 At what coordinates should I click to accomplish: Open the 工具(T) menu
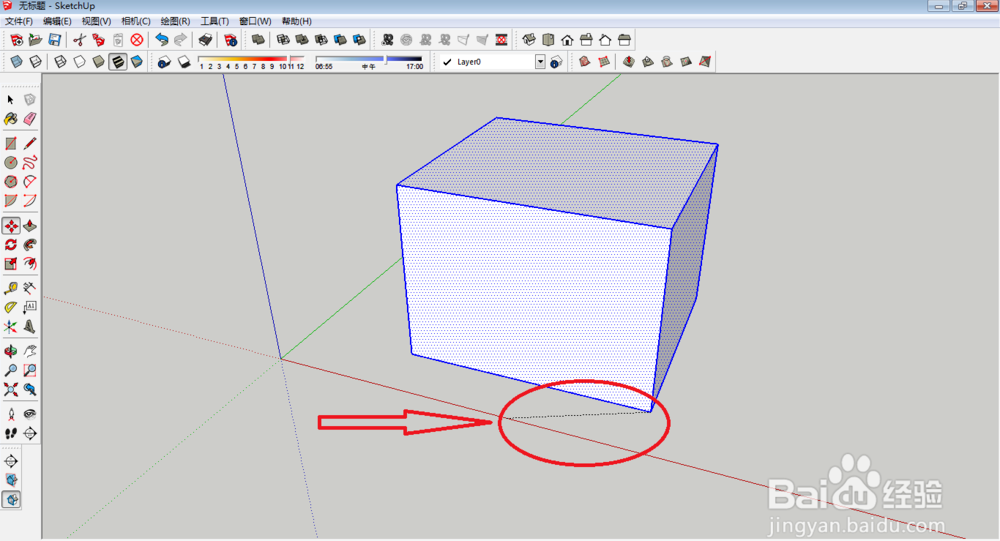pos(215,21)
